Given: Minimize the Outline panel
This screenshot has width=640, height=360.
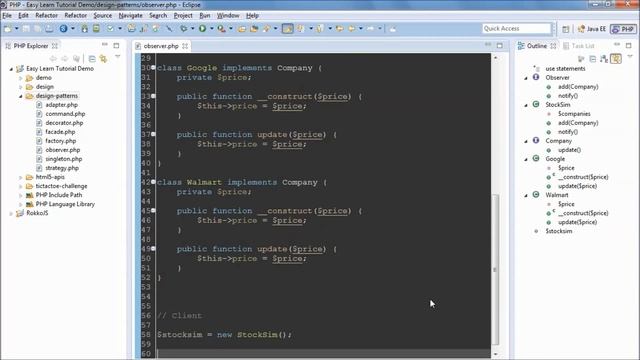Looking at the screenshot, I should tap(617, 44).
